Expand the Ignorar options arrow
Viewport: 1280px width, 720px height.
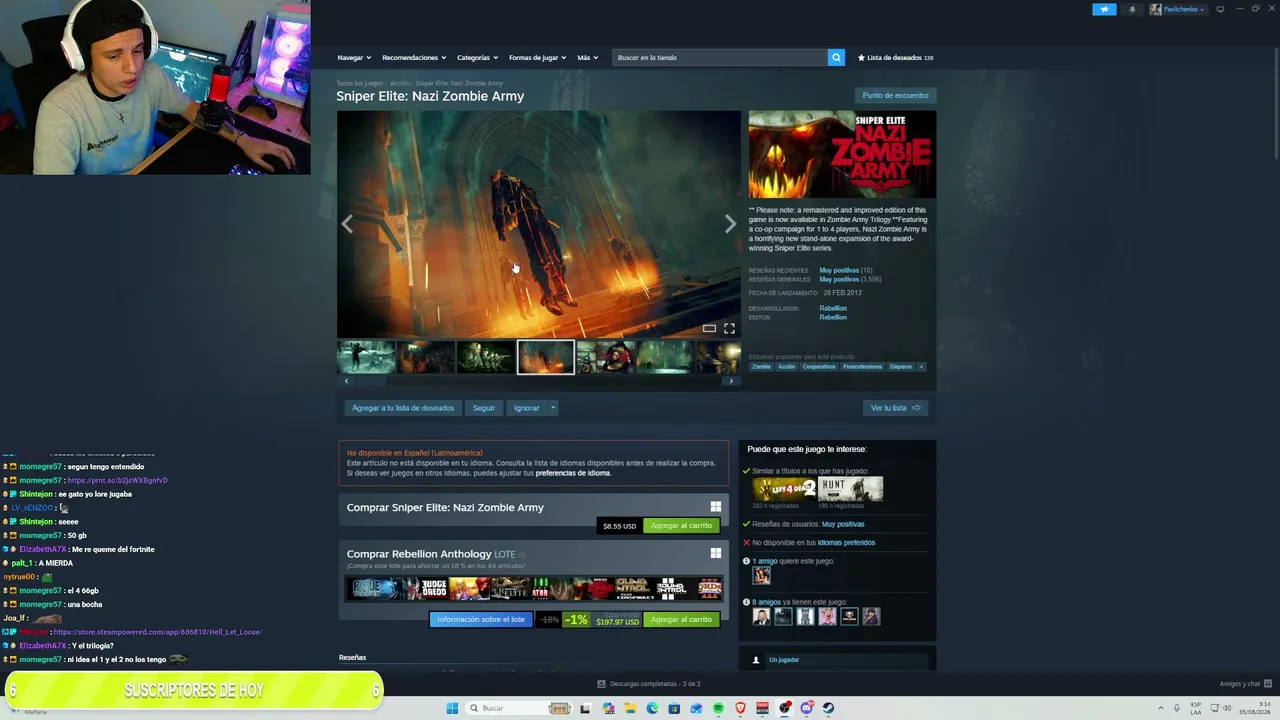[x=553, y=408]
